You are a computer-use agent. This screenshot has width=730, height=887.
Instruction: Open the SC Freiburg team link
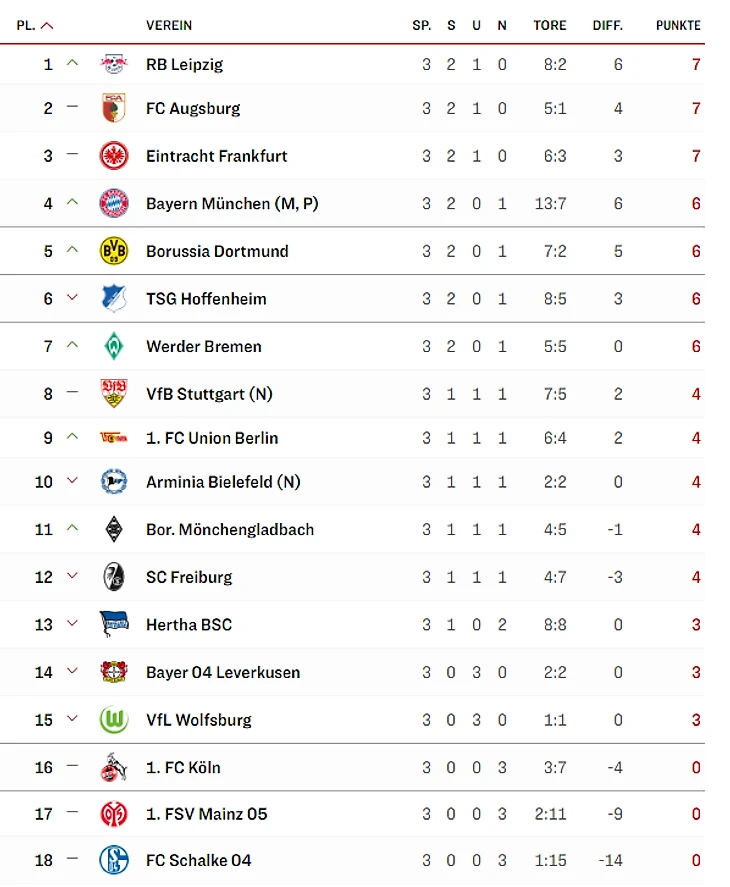coord(189,577)
